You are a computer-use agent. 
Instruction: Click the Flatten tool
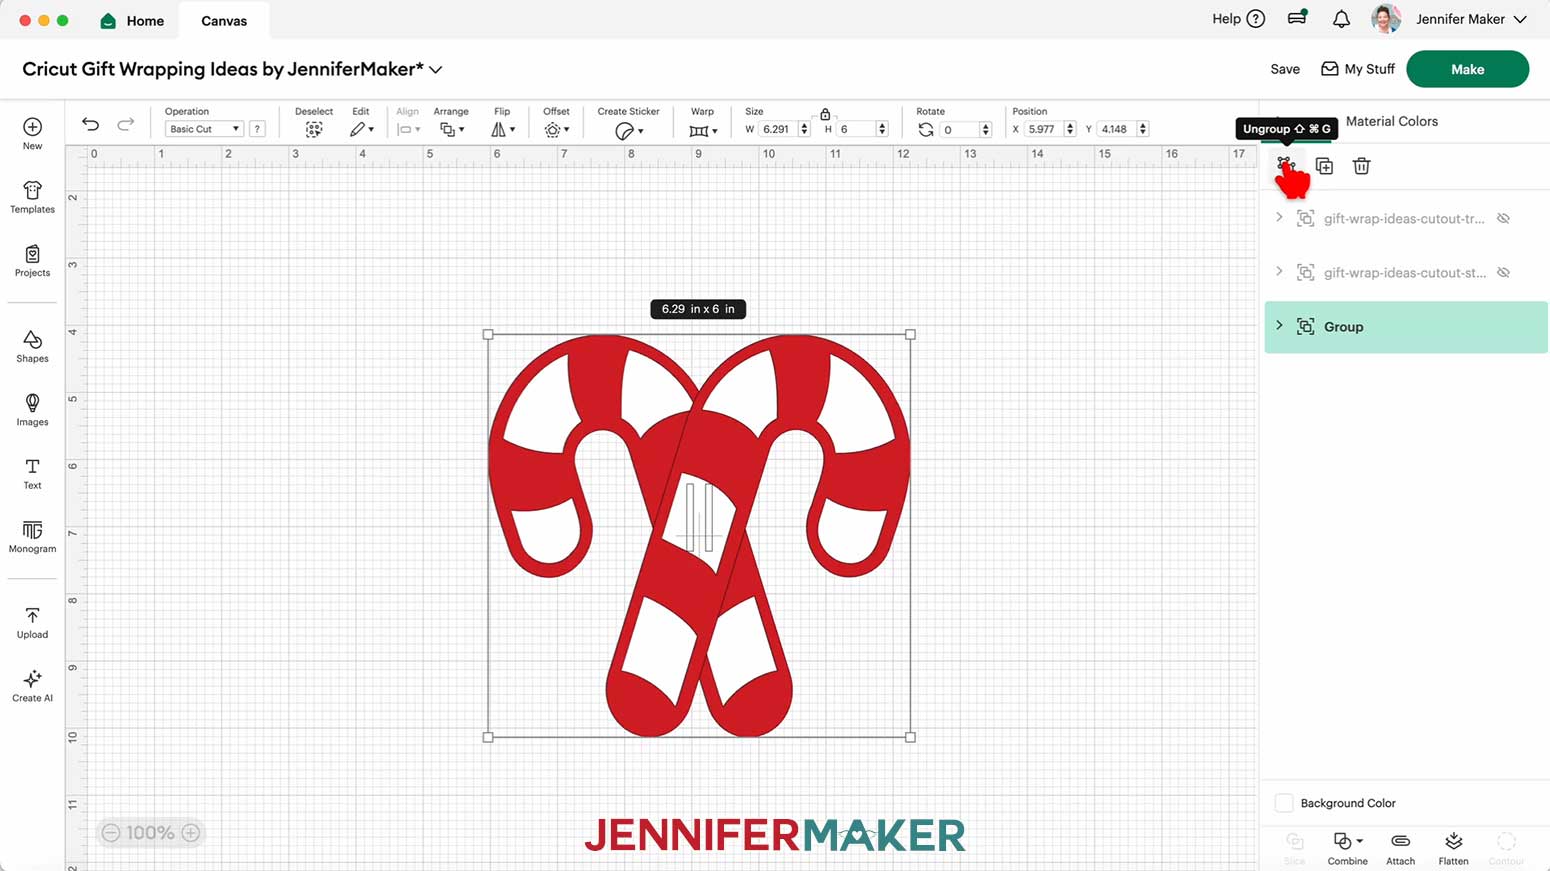pyautogui.click(x=1453, y=848)
